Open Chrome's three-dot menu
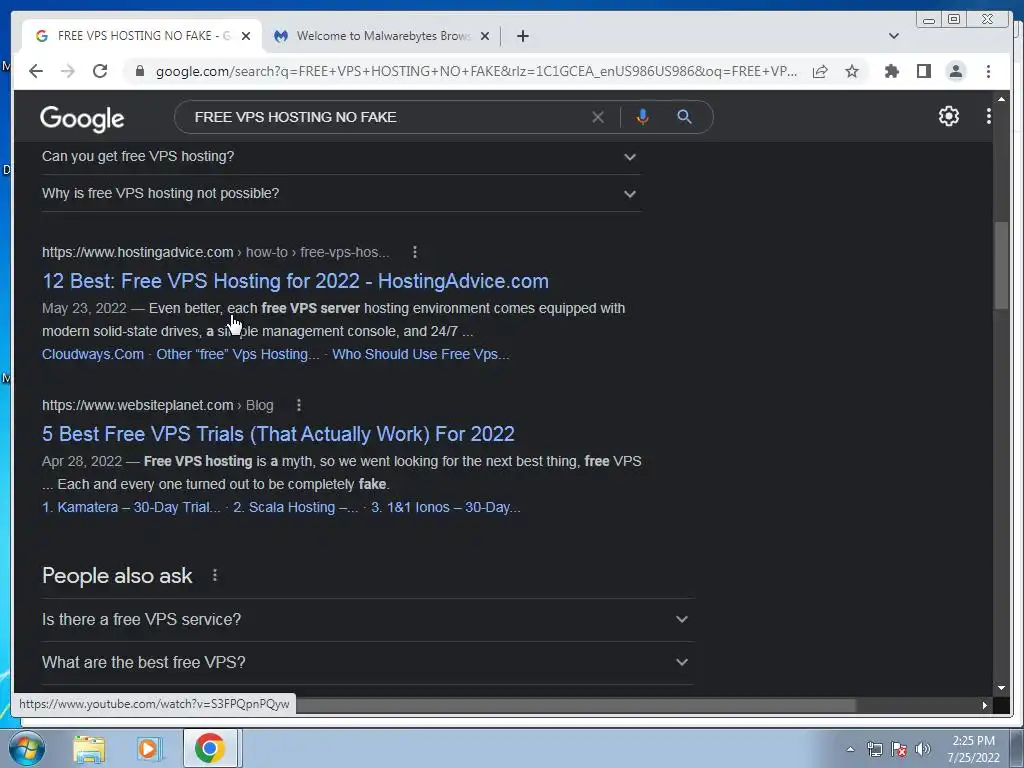This screenshot has height=768, width=1024. (988, 71)
